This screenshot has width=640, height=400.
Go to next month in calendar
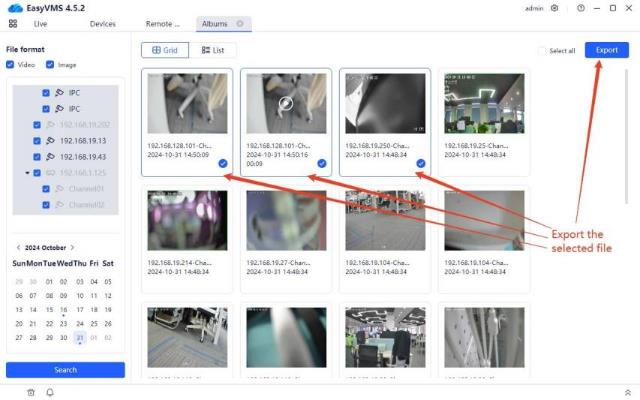[72, 247]
